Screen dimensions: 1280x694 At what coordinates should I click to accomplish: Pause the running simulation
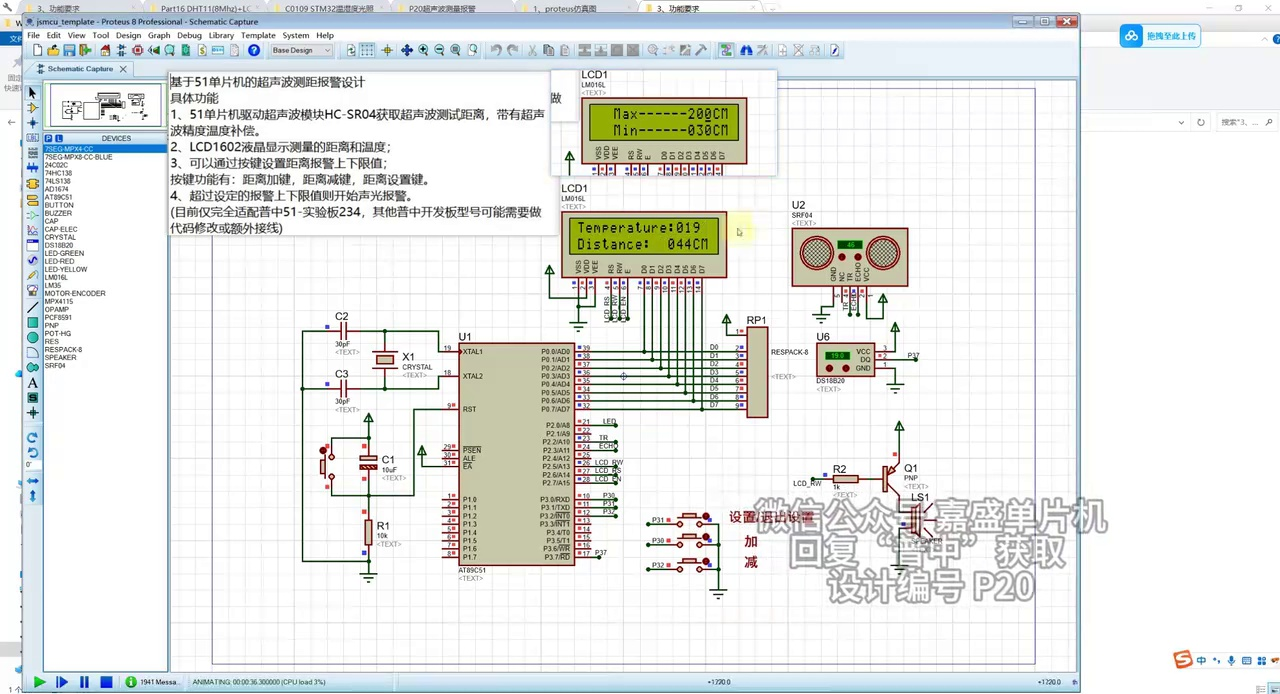[x=84, y=682]
